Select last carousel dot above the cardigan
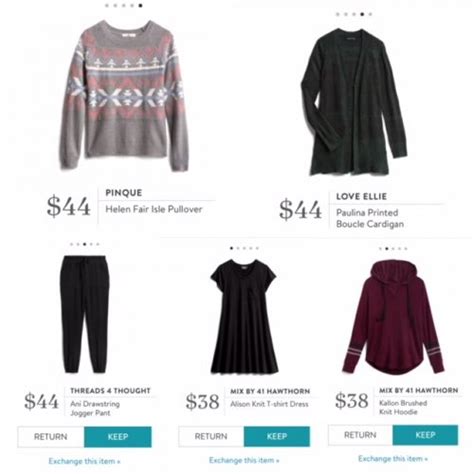Image resolution: width=474 pixels, height=474 pixels. (x=370, y=14)
